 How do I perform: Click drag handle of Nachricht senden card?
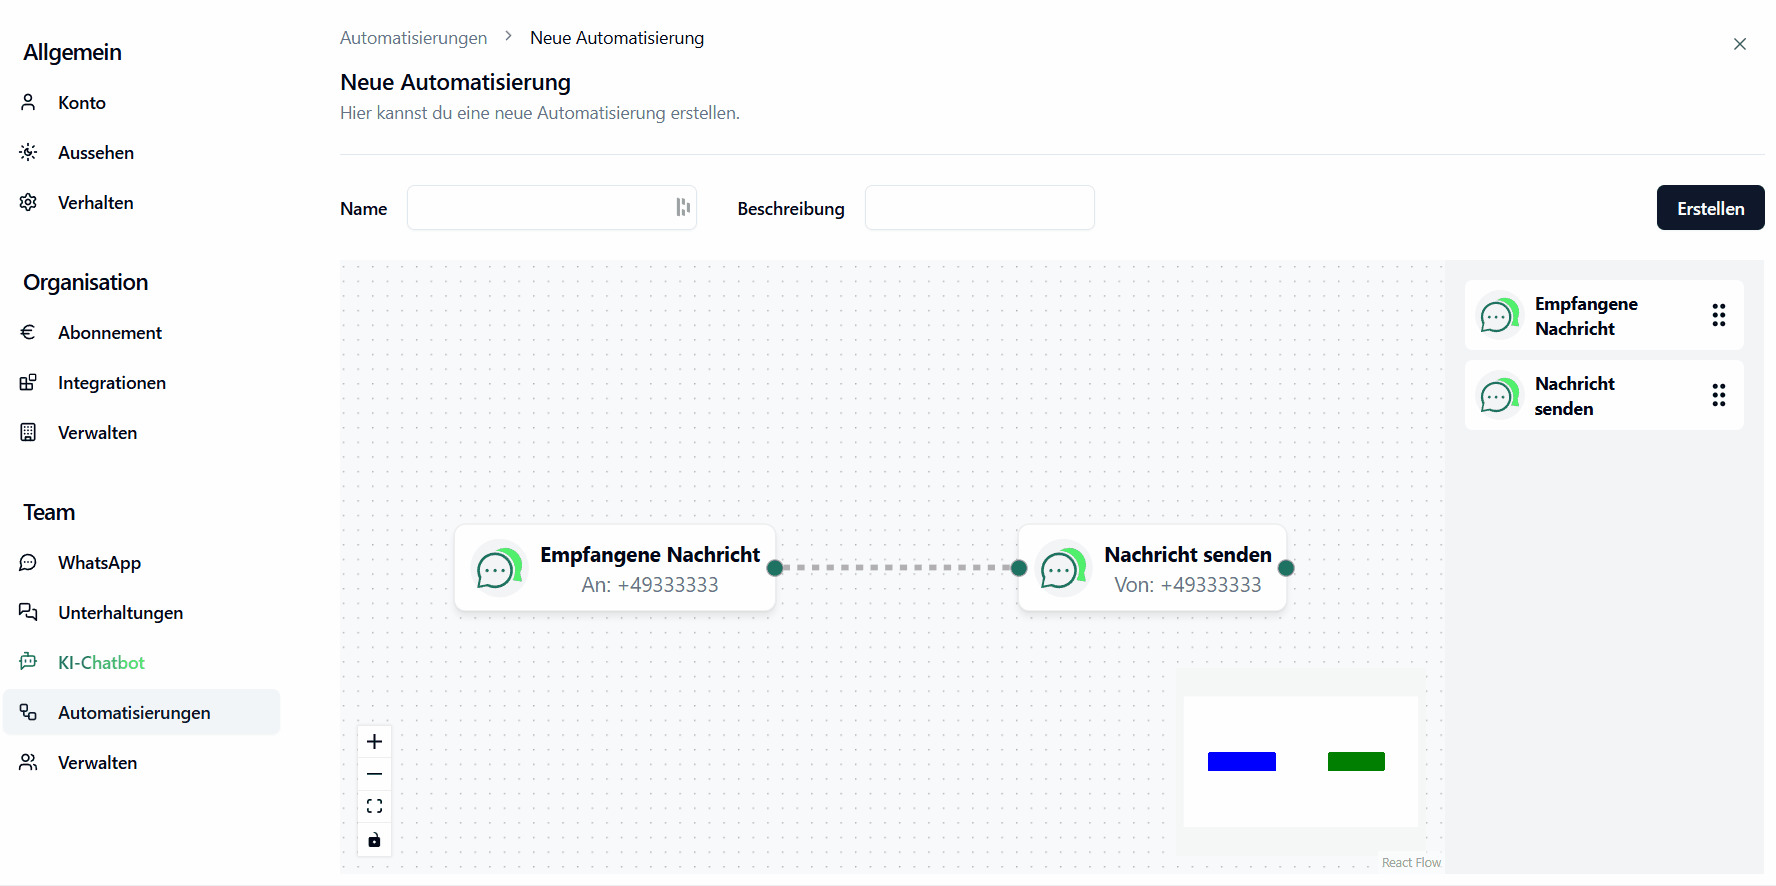(1719, 396)
